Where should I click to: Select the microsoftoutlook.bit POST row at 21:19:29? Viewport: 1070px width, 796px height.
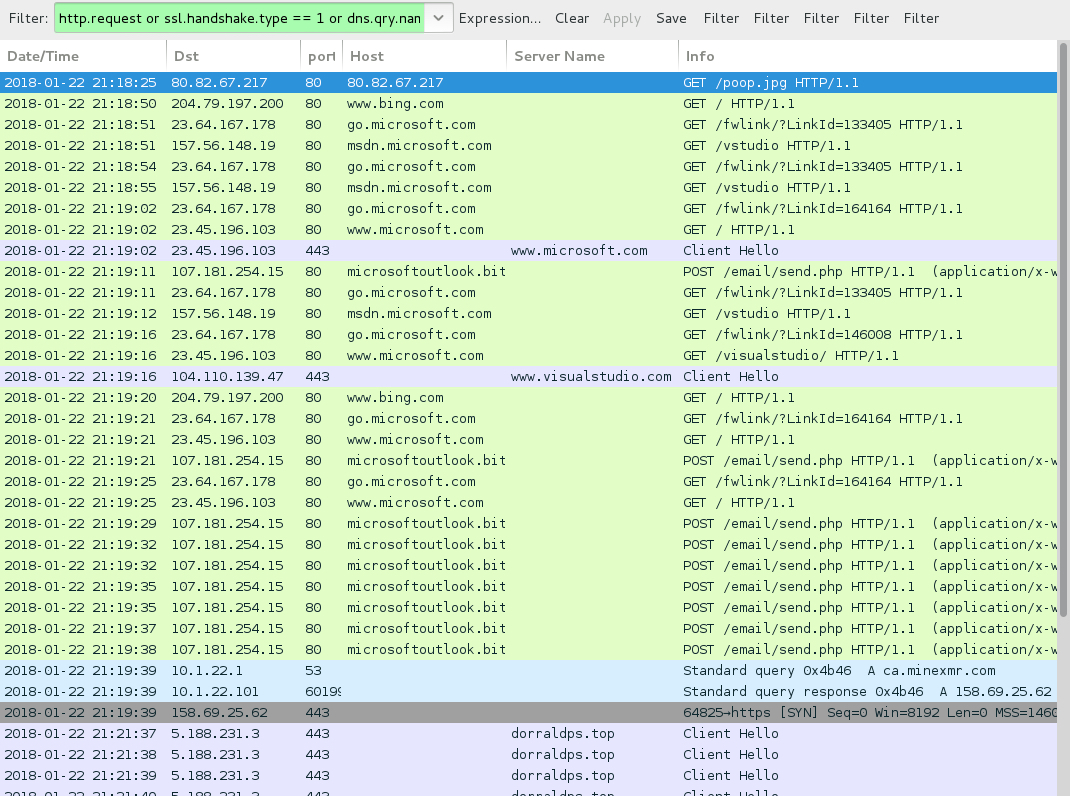tap(528, 524)
